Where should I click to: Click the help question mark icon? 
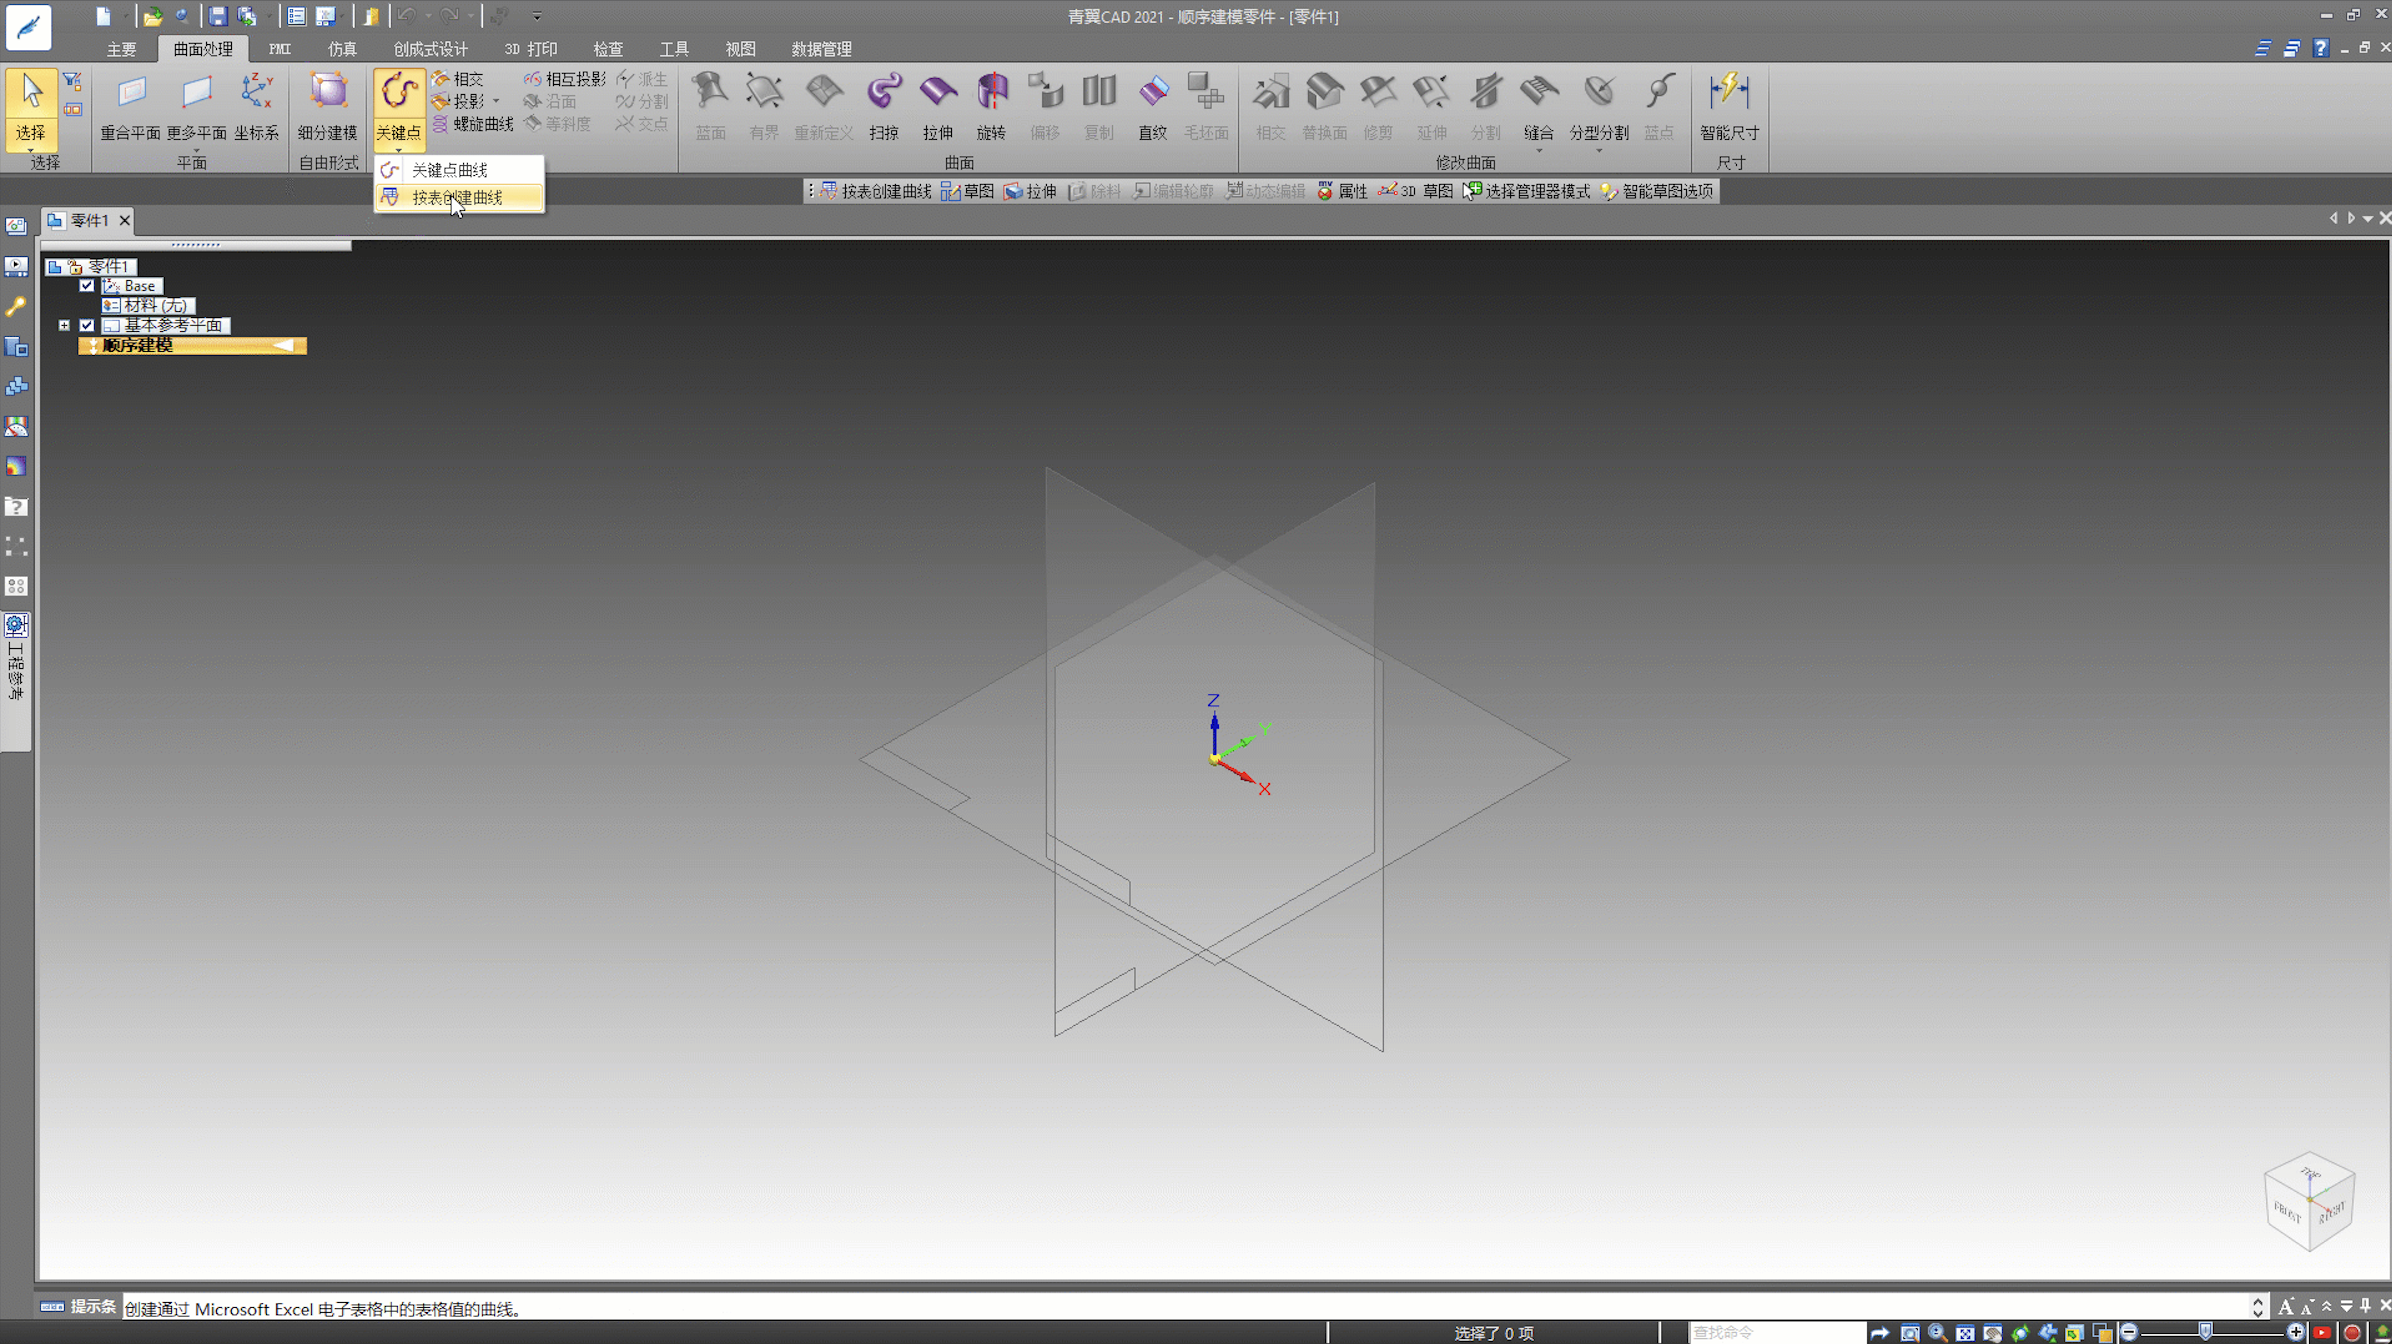pyautogui.click(x=2320, y=48)
